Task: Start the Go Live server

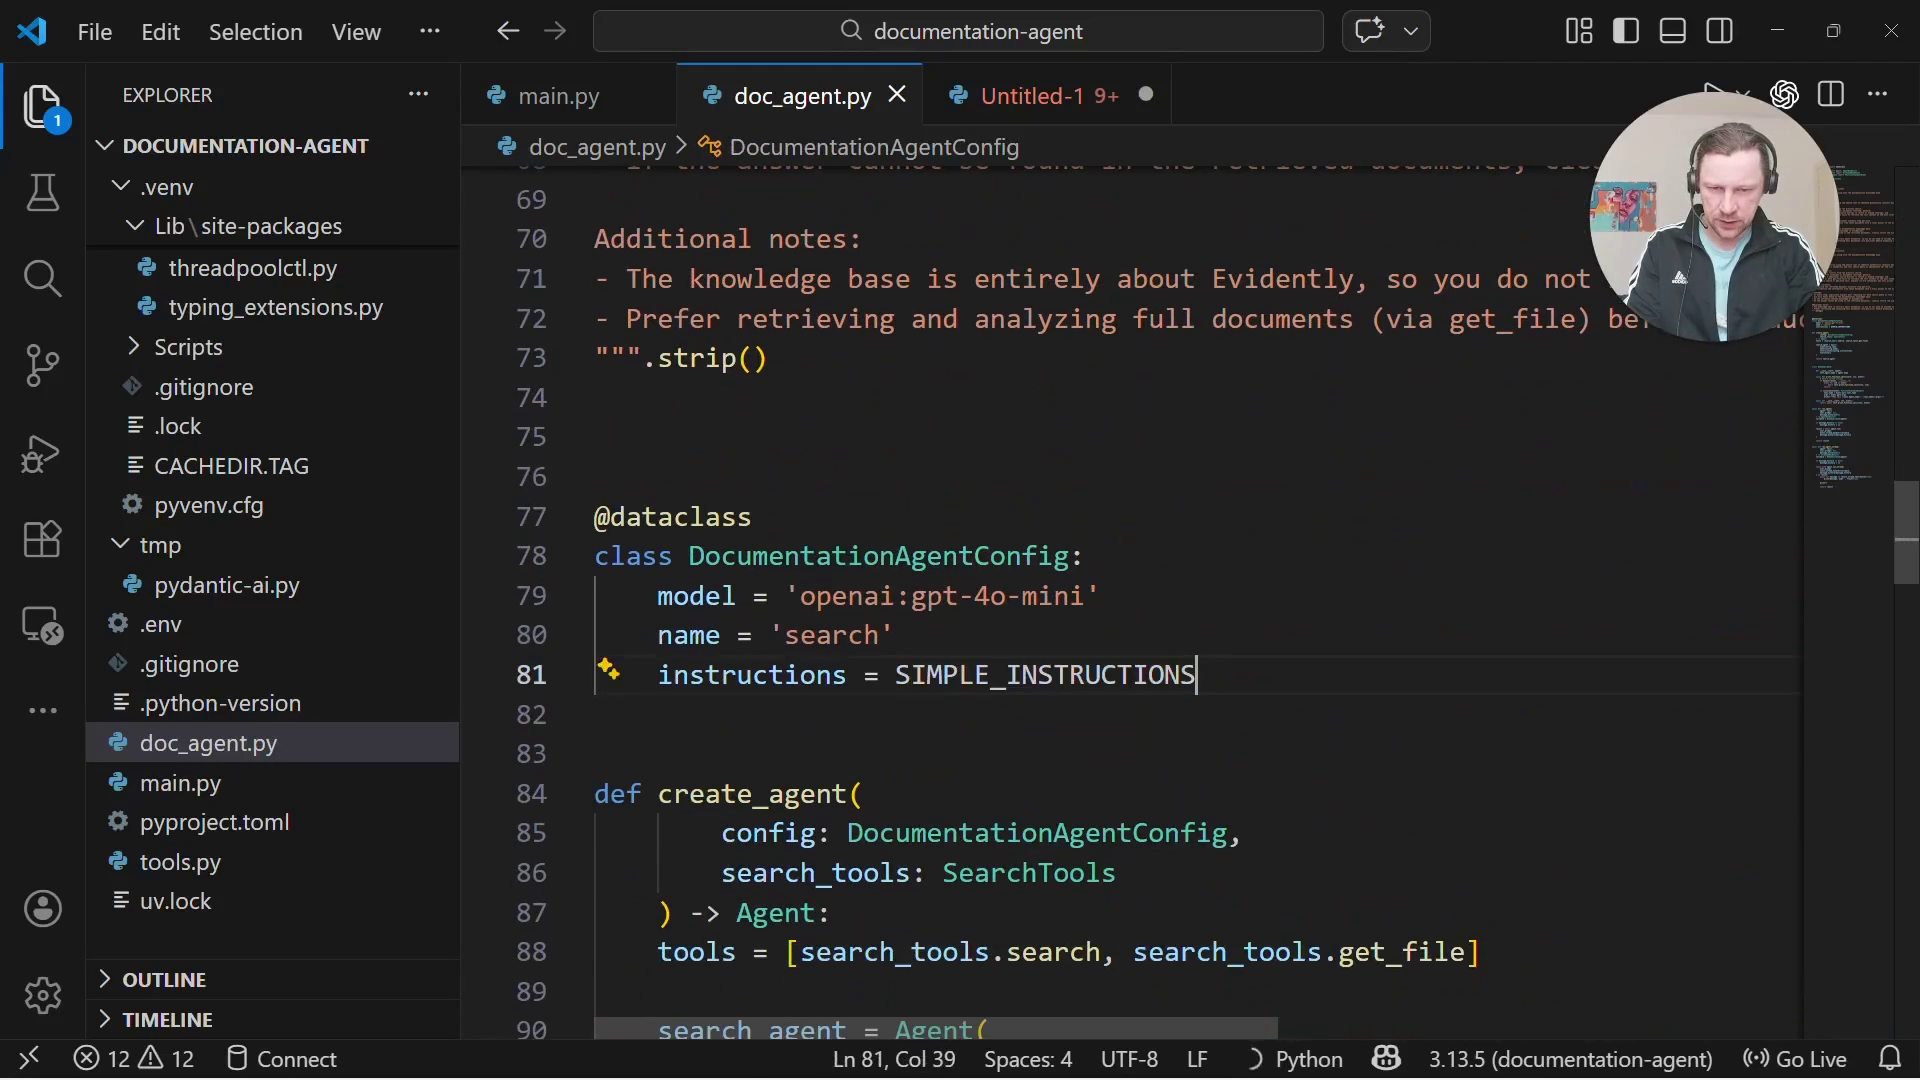Action: click(1794, 1059)
